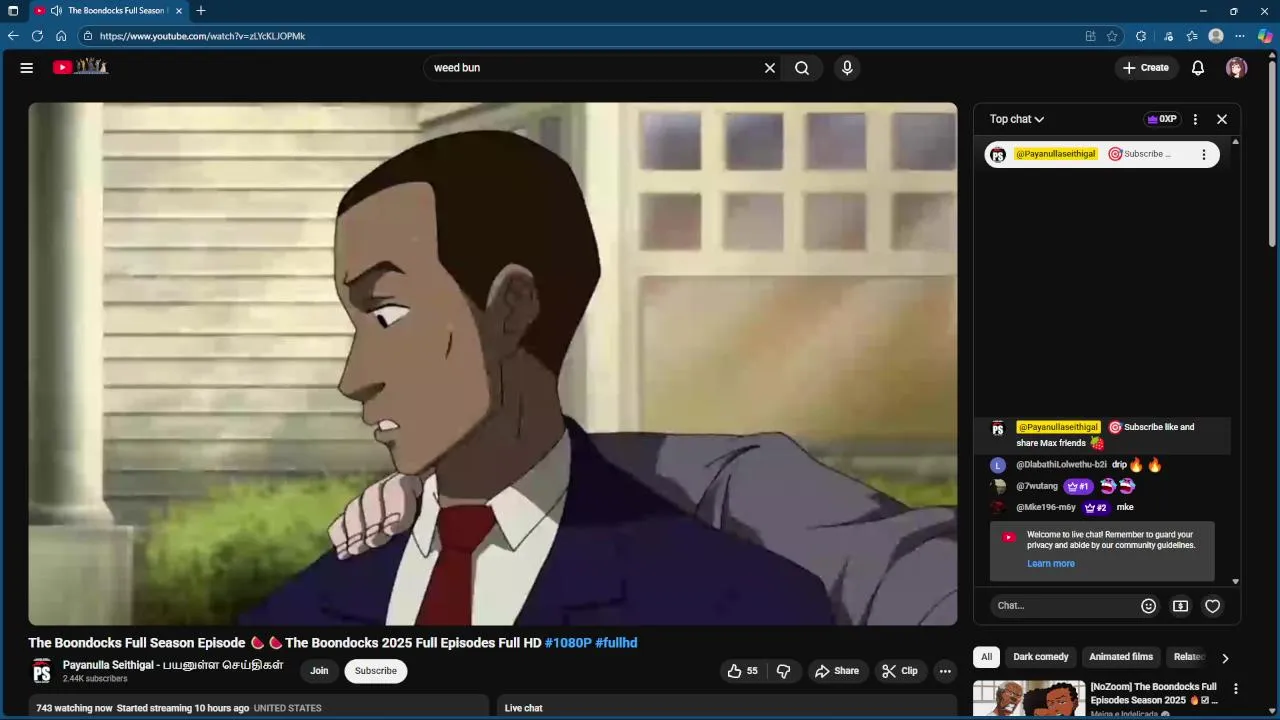Join the Payanulla Seithigal channel

click(319, 671)
